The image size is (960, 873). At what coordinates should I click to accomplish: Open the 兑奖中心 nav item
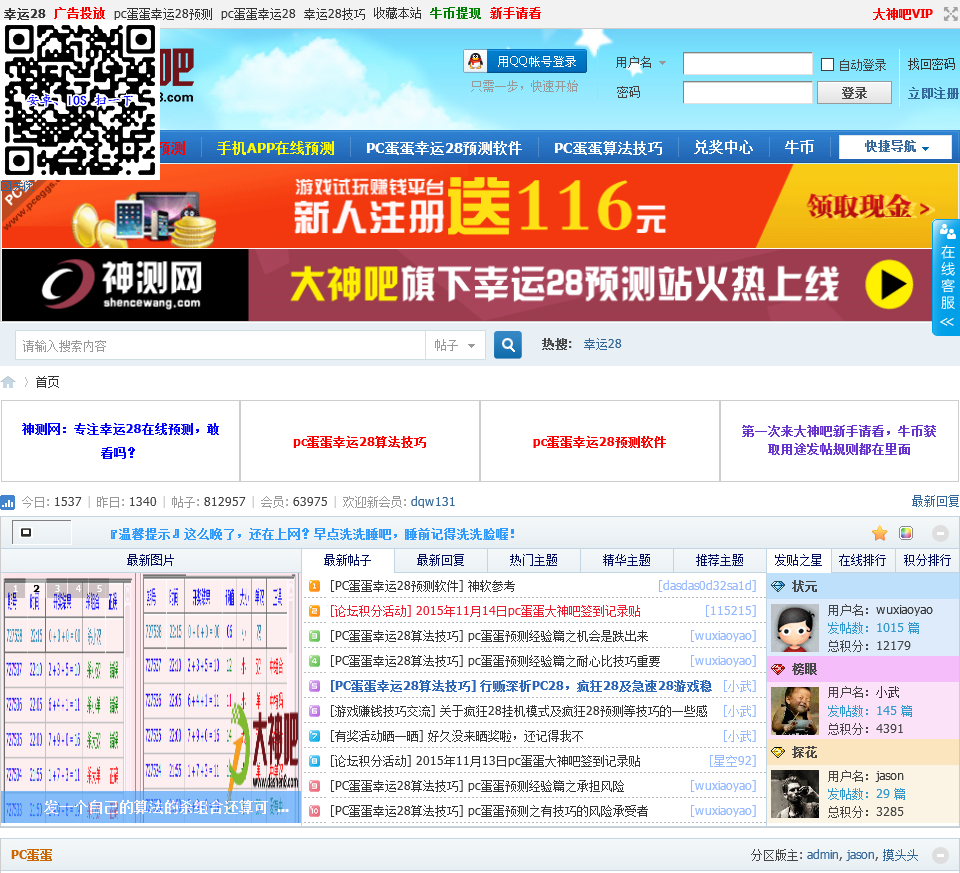click(x=723, y=148)
